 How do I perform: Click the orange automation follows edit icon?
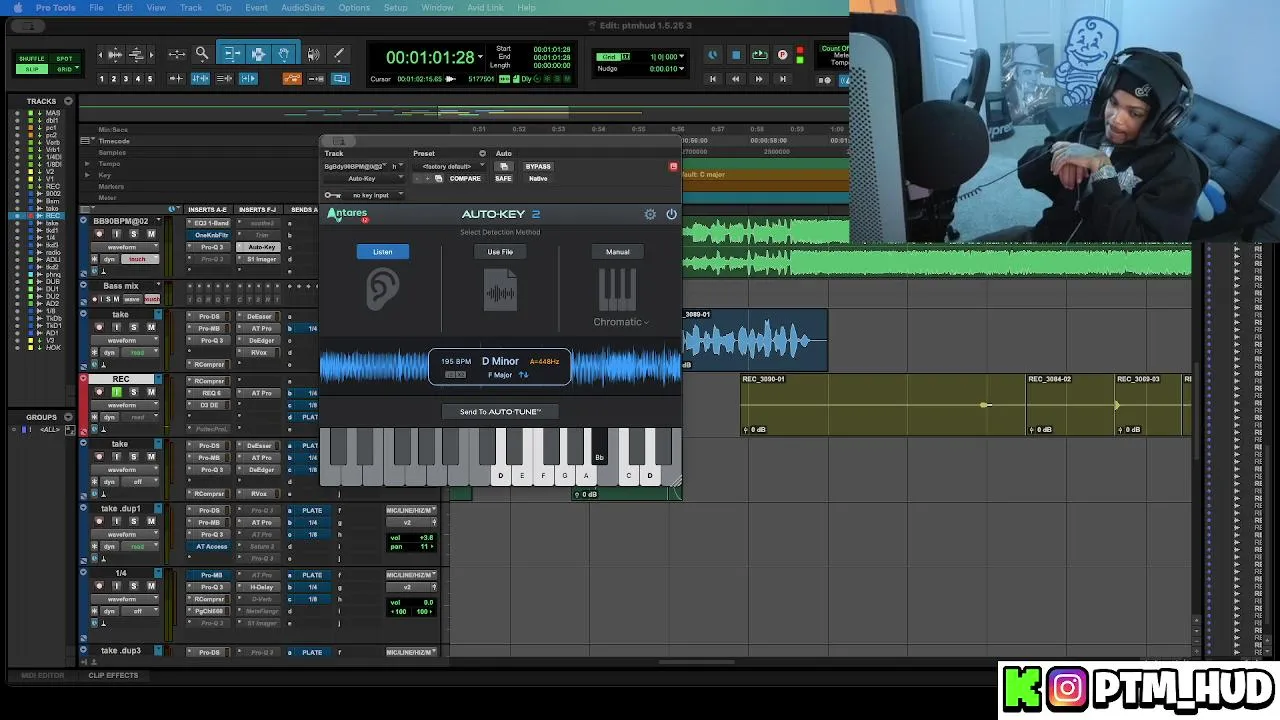pos(292,78)
